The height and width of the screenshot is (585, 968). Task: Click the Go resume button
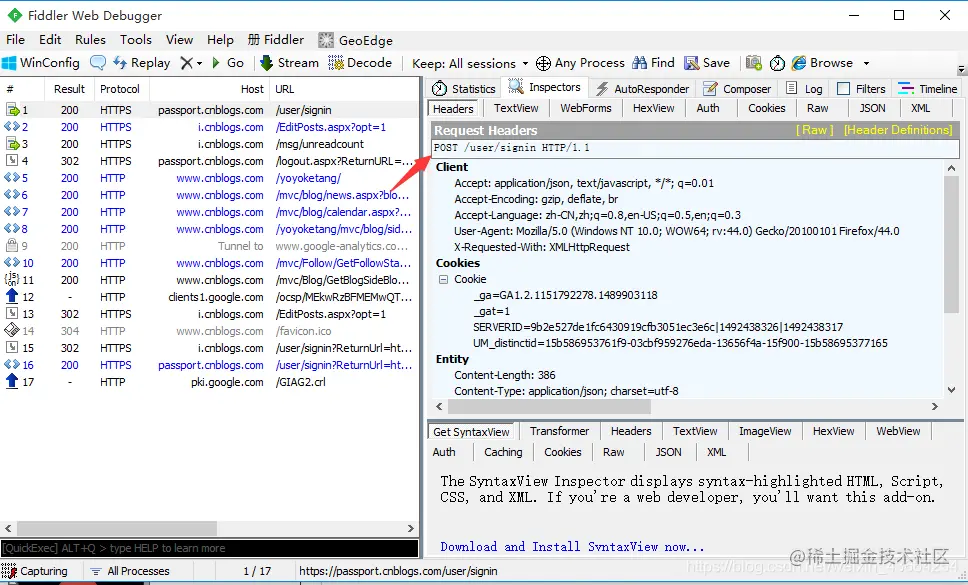click(x=228, y=63)
